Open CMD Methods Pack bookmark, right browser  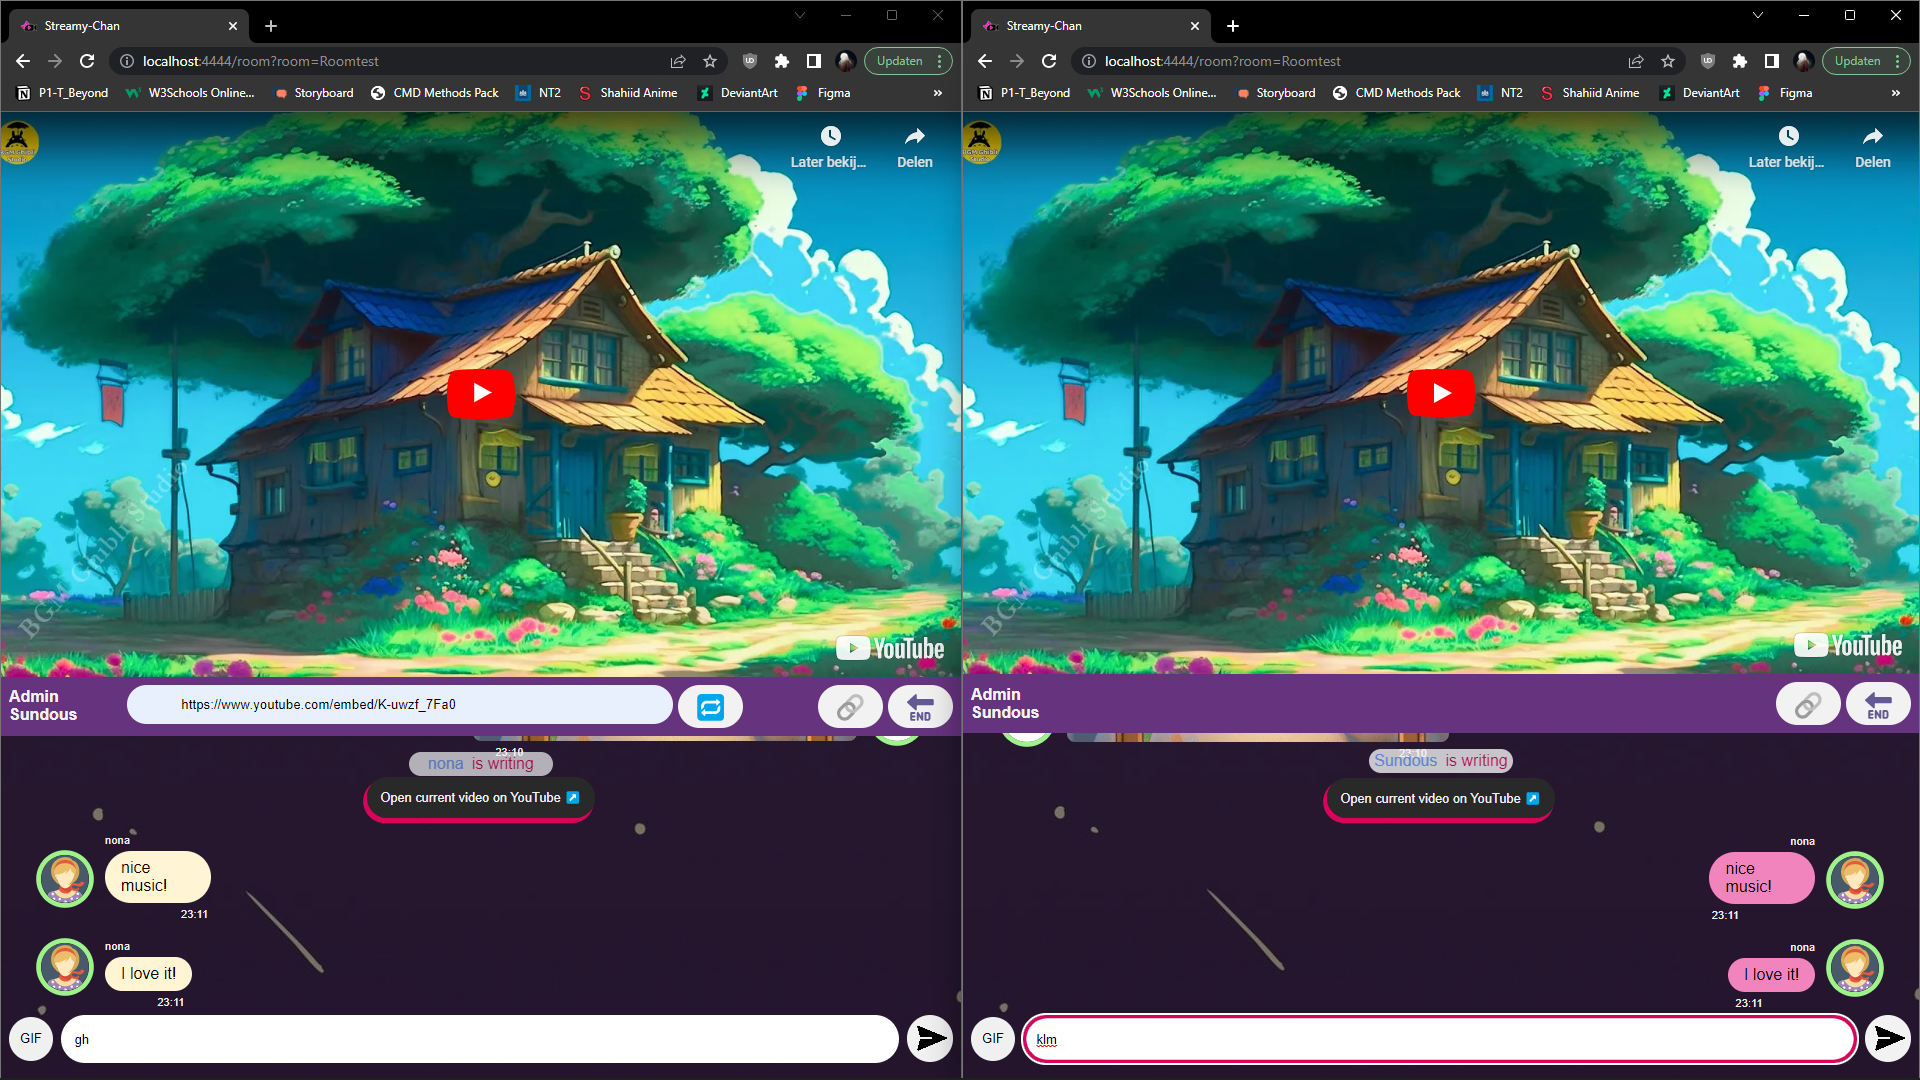pos(1397,93)
